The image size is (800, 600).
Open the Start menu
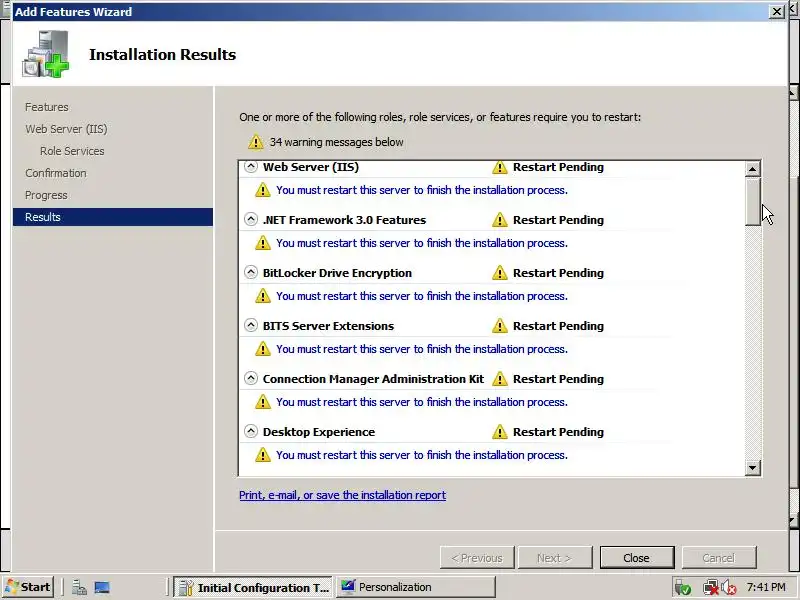[28, 587]
